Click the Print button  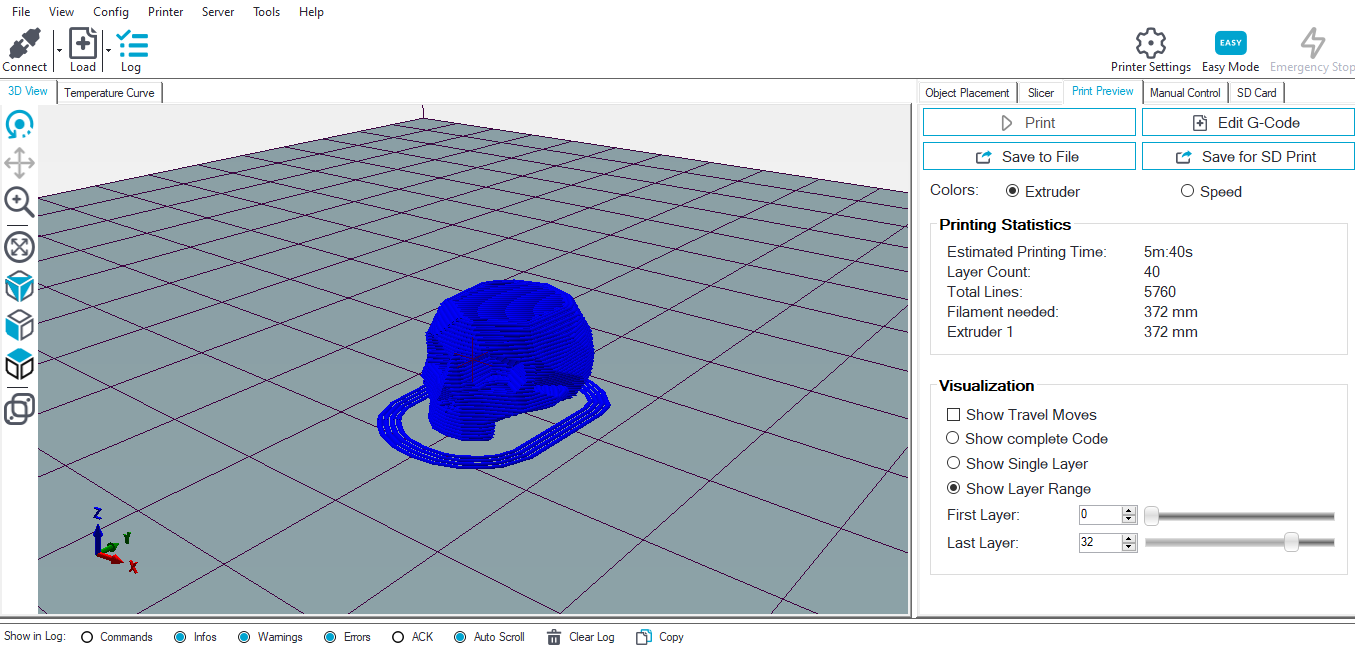1029,122
